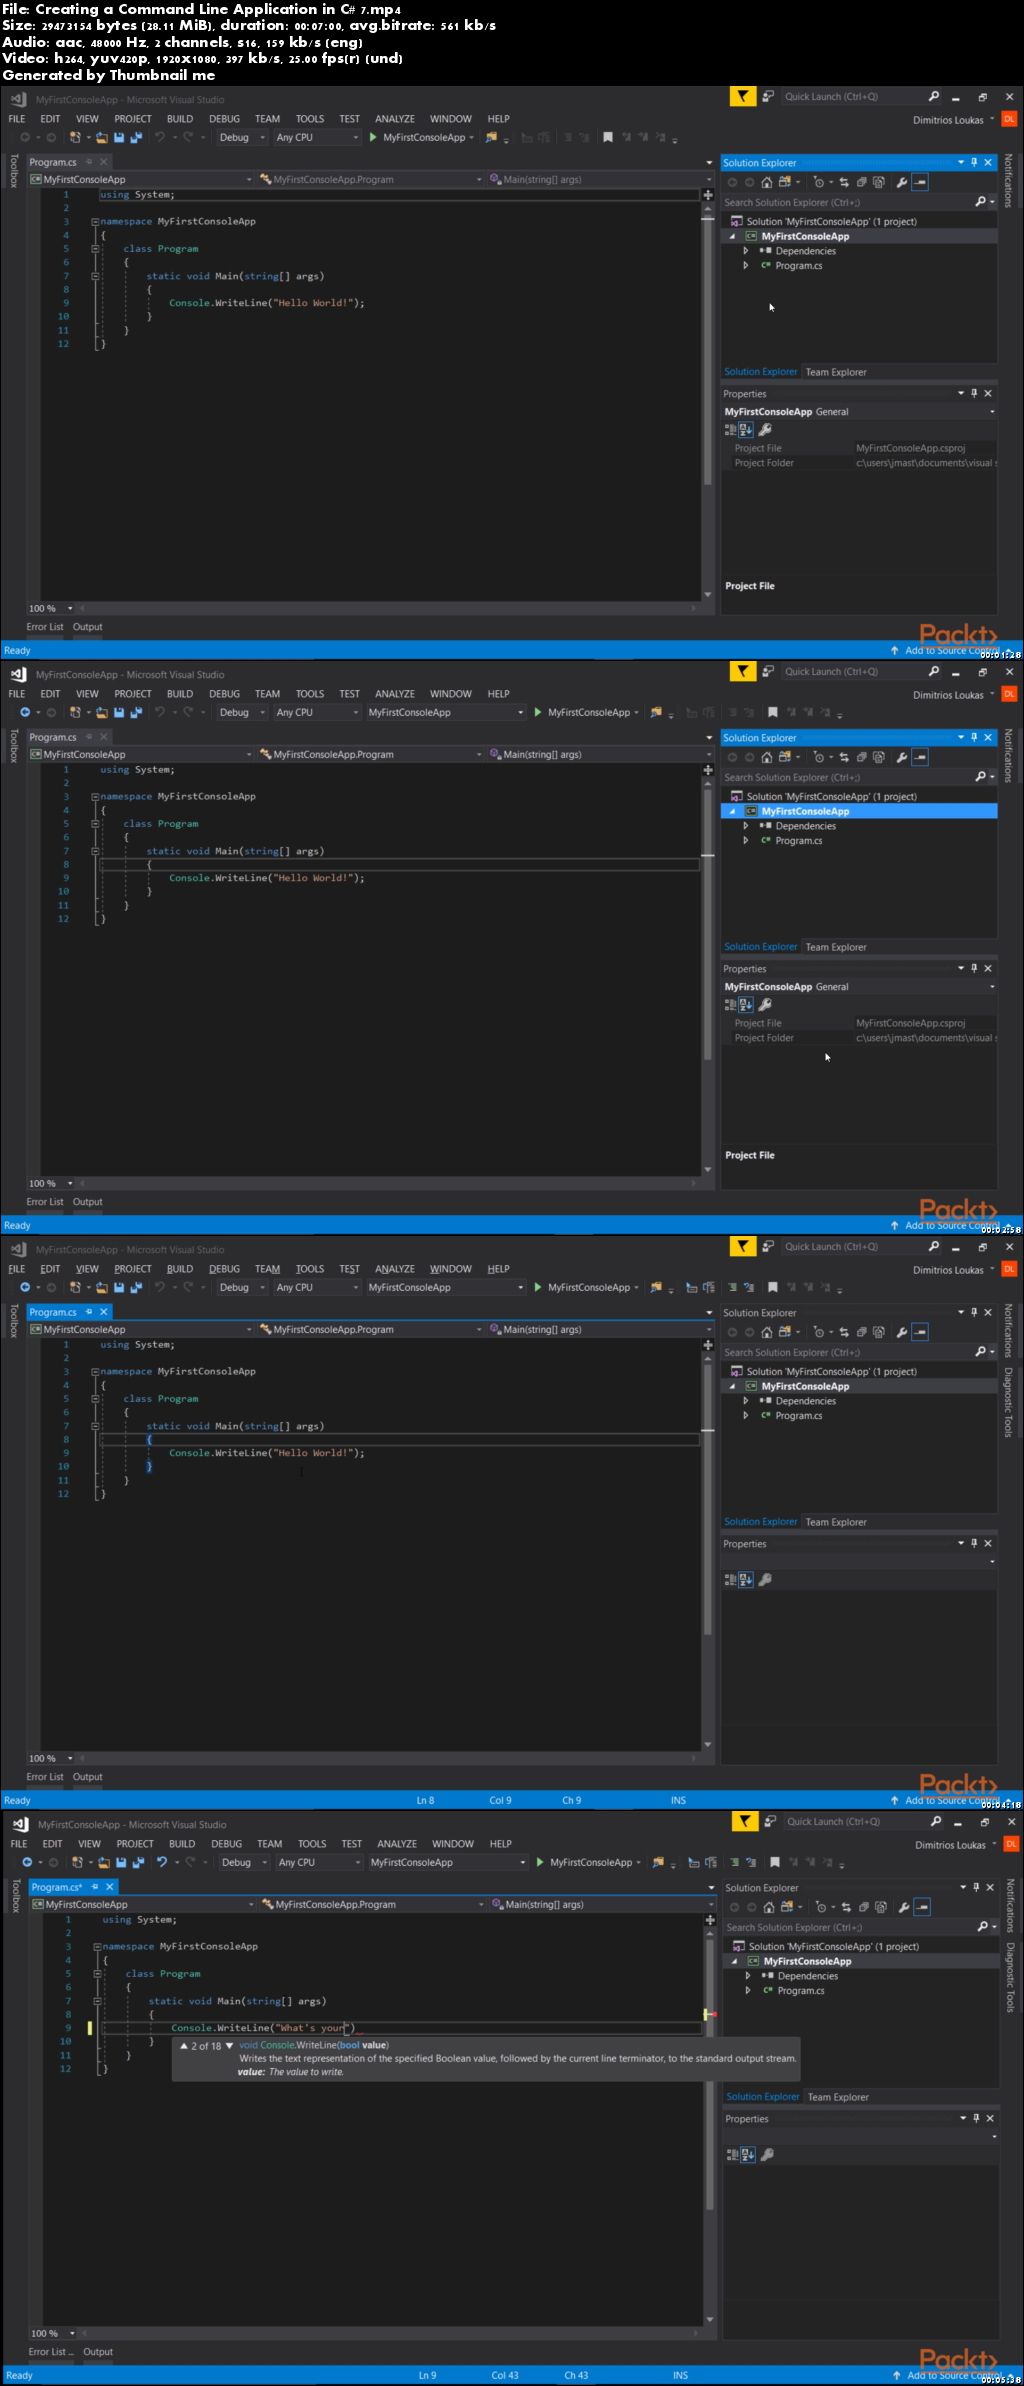Open MyFirstConsoleApp.Program type dropdown in first frame
The height and width of the screenshot is (2386, 1024).
(370, 179)
